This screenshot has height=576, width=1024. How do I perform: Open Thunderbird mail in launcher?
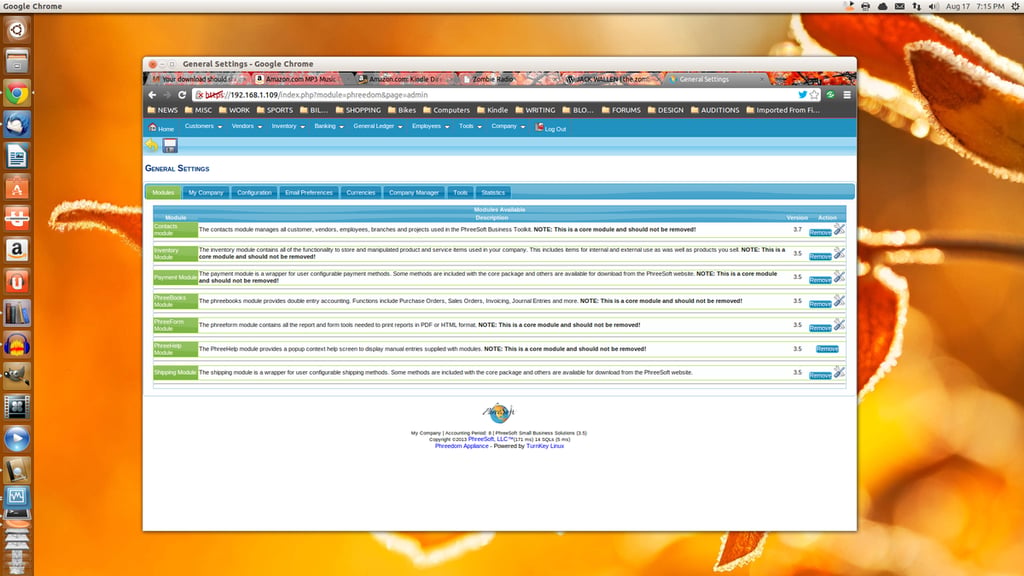pos(17,124)
